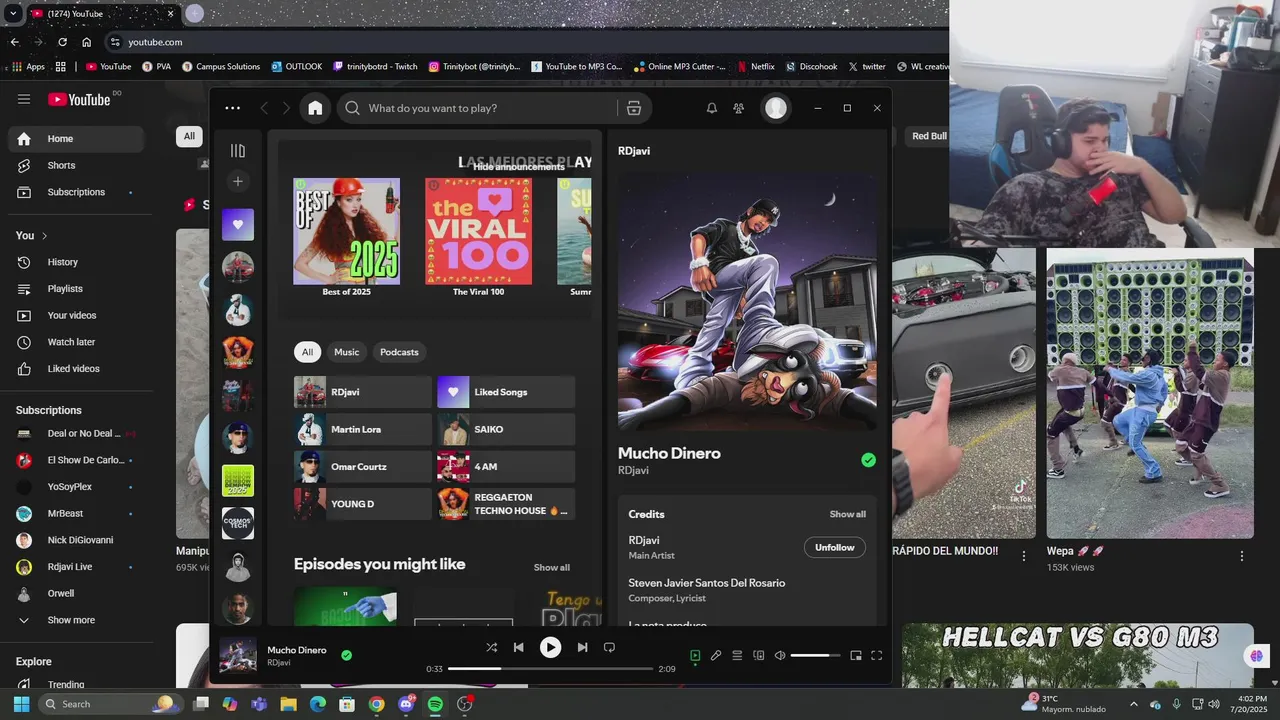The width and height of the screenshot is (1280, 720).
Task: Open Subscriptions in YouTube sidebar
Action: point(76,192)
